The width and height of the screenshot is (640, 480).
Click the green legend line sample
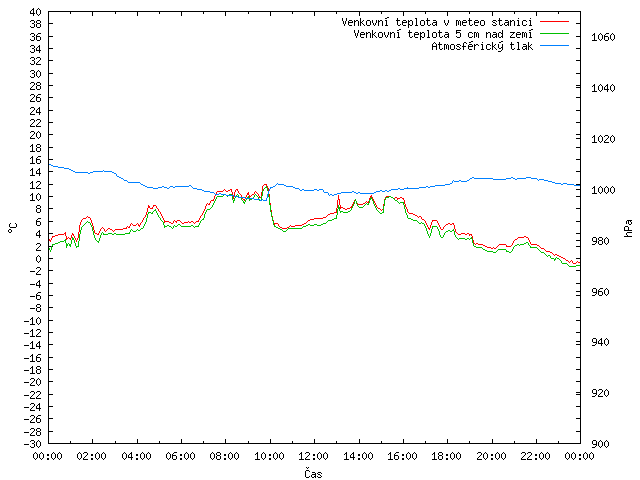[554, 34]
